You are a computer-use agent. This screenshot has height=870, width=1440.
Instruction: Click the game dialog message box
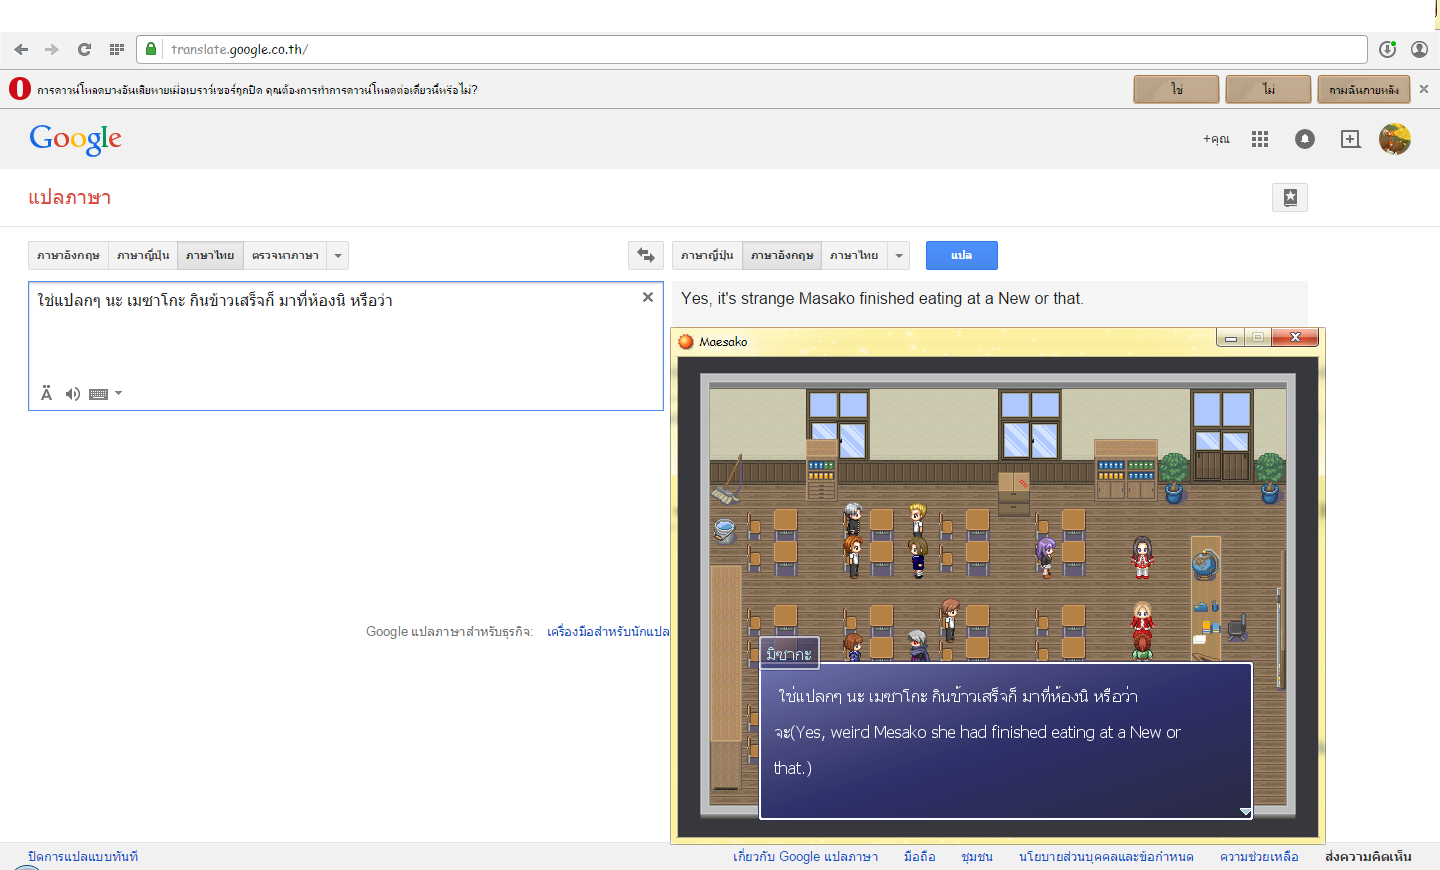(1006, 741)
